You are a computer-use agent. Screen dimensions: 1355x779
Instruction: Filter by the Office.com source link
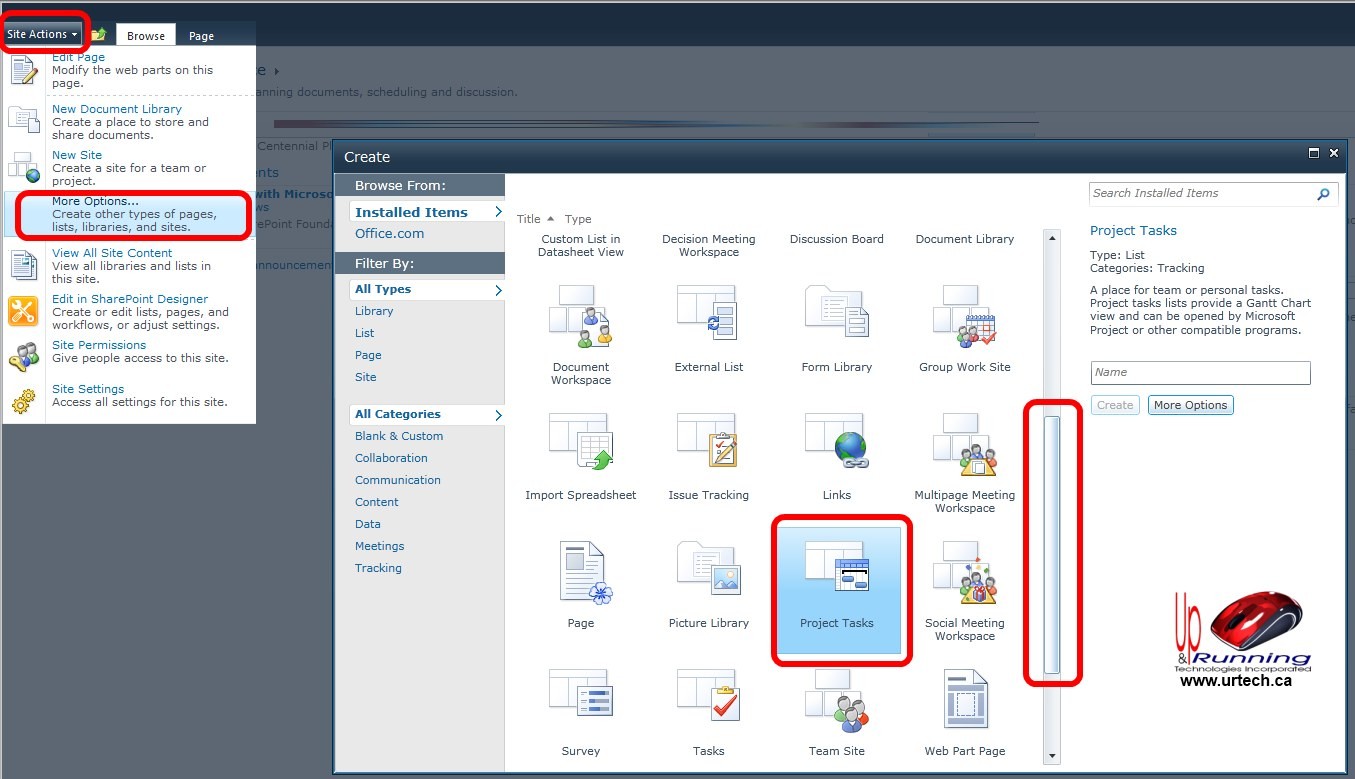click(389, 234)
